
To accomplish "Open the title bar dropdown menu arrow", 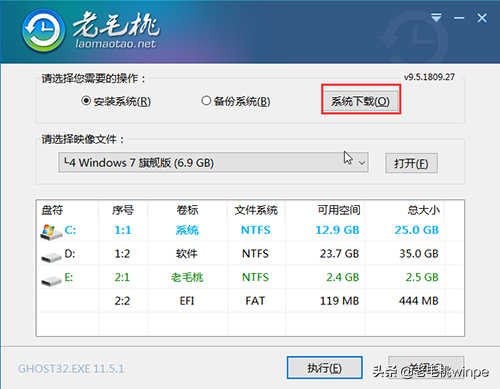I will [x=436, y=18].
